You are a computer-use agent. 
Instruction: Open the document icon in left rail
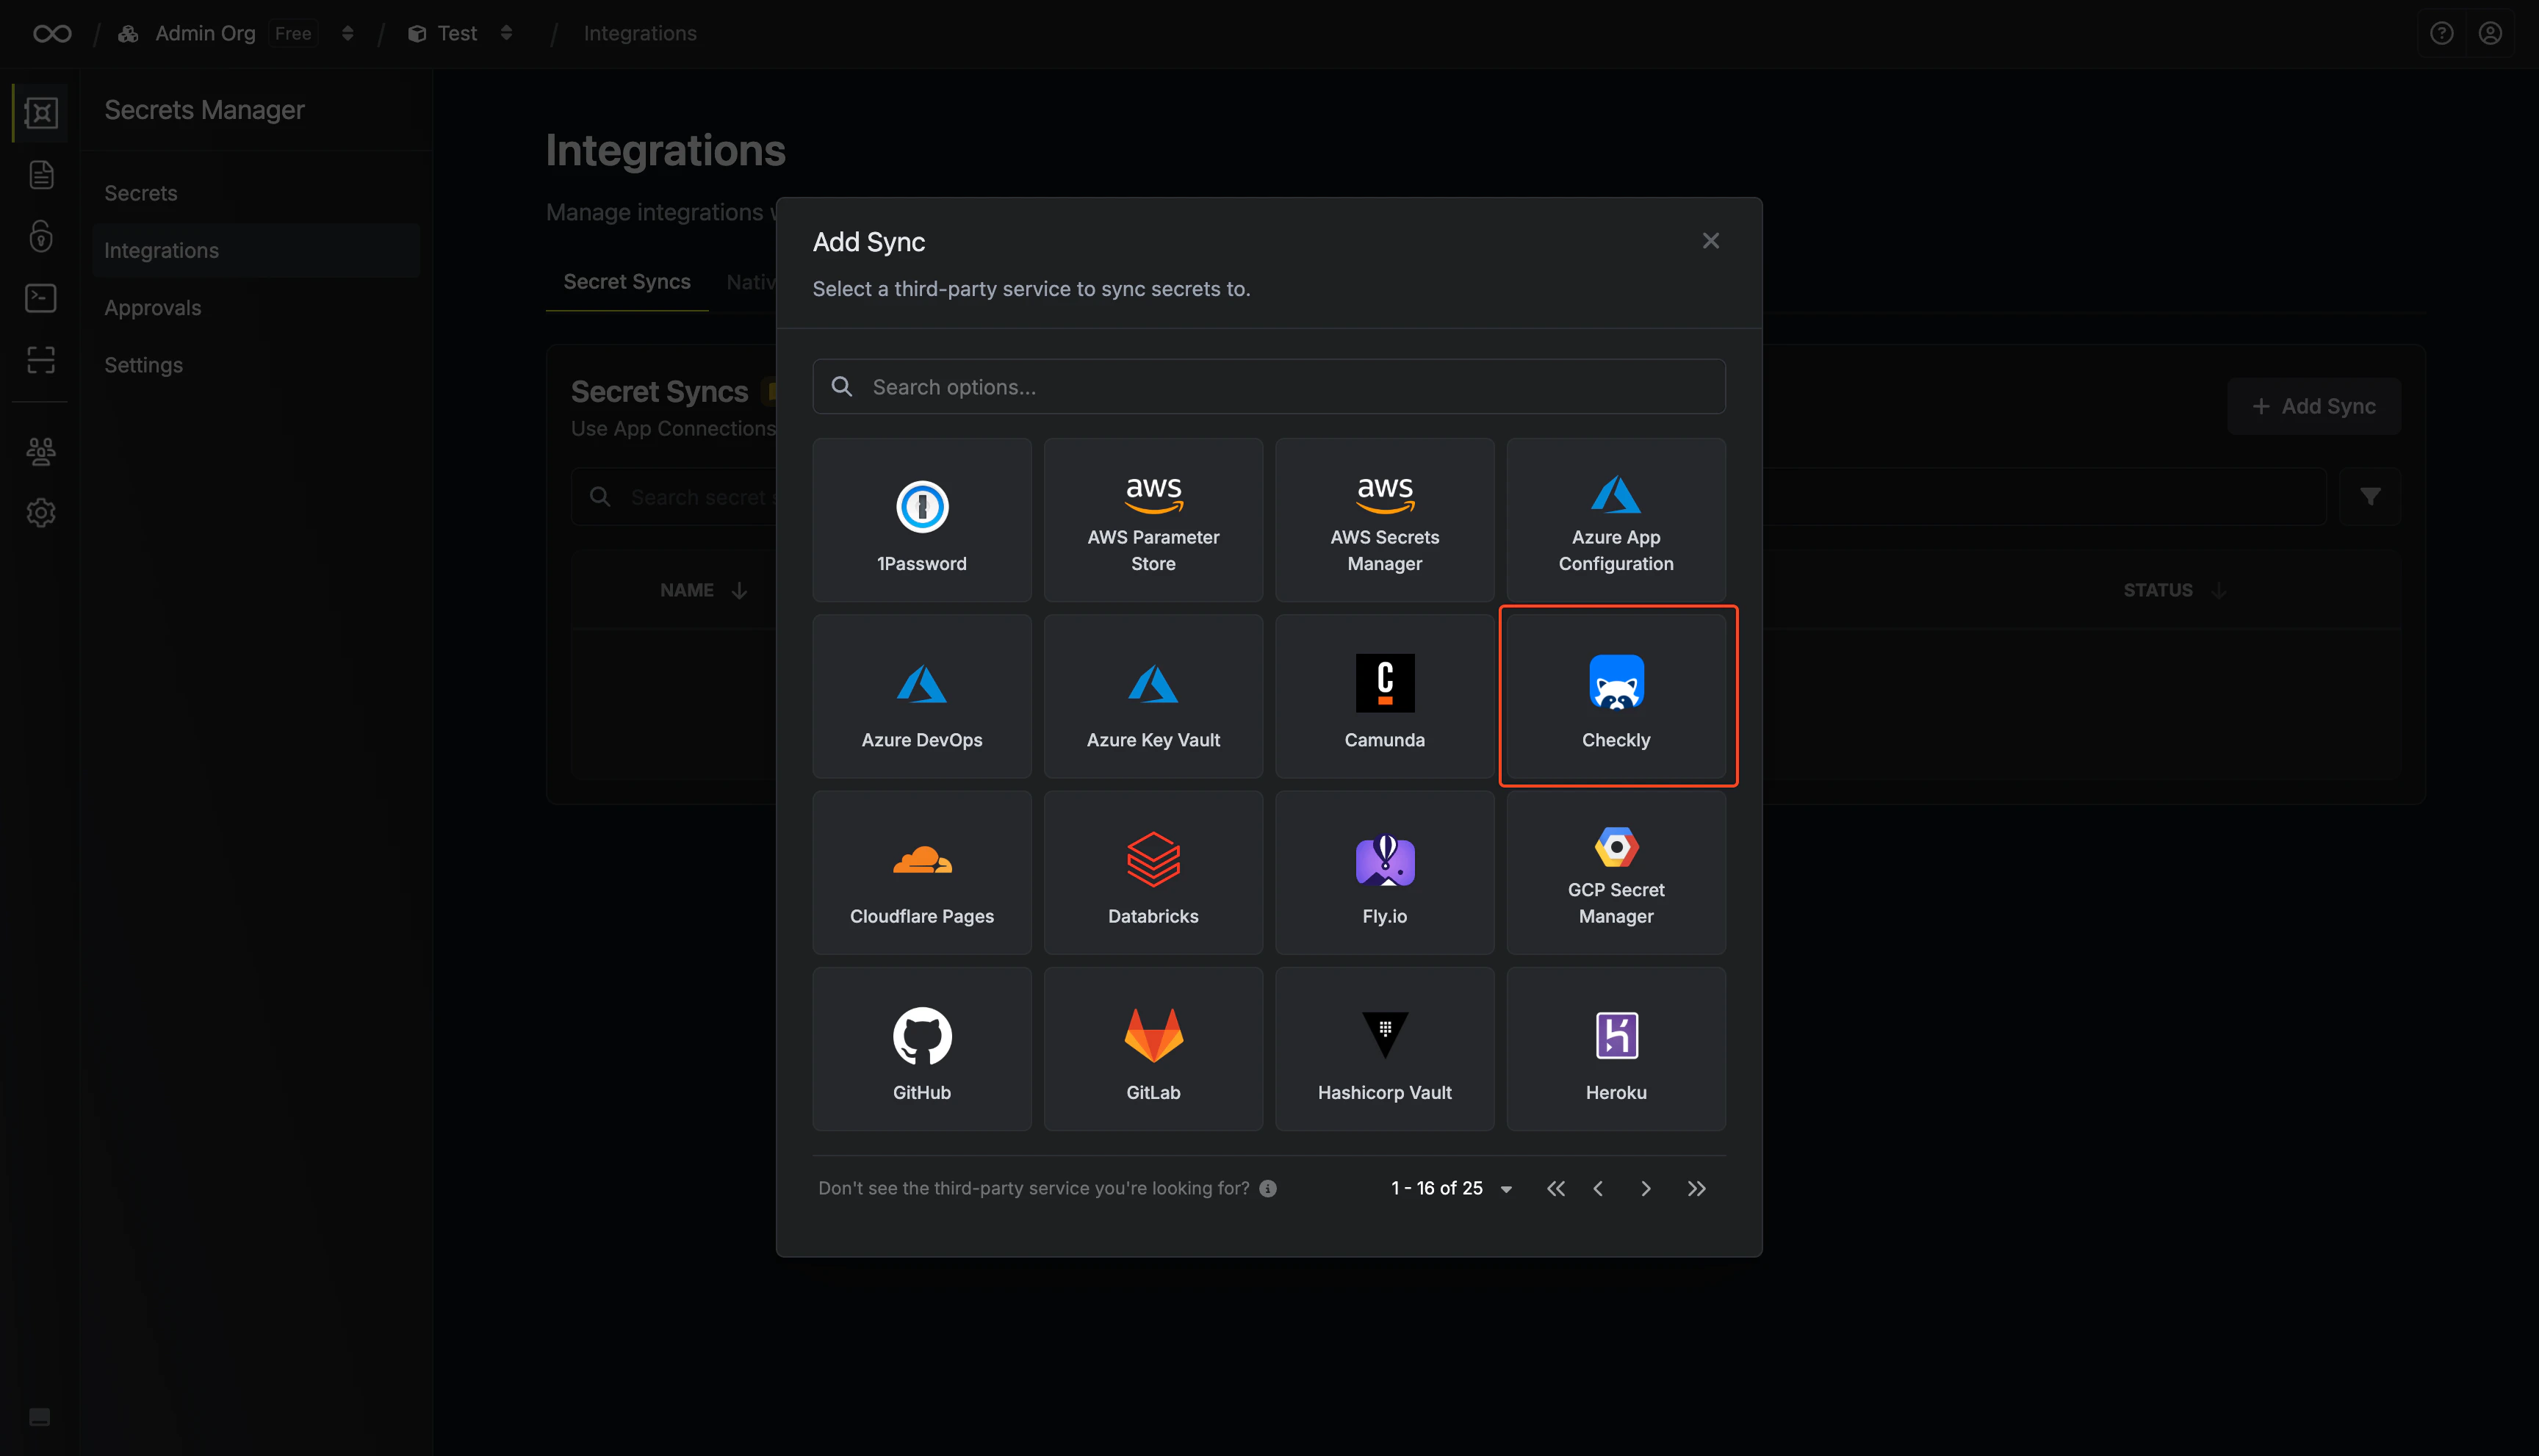[41, 175]
